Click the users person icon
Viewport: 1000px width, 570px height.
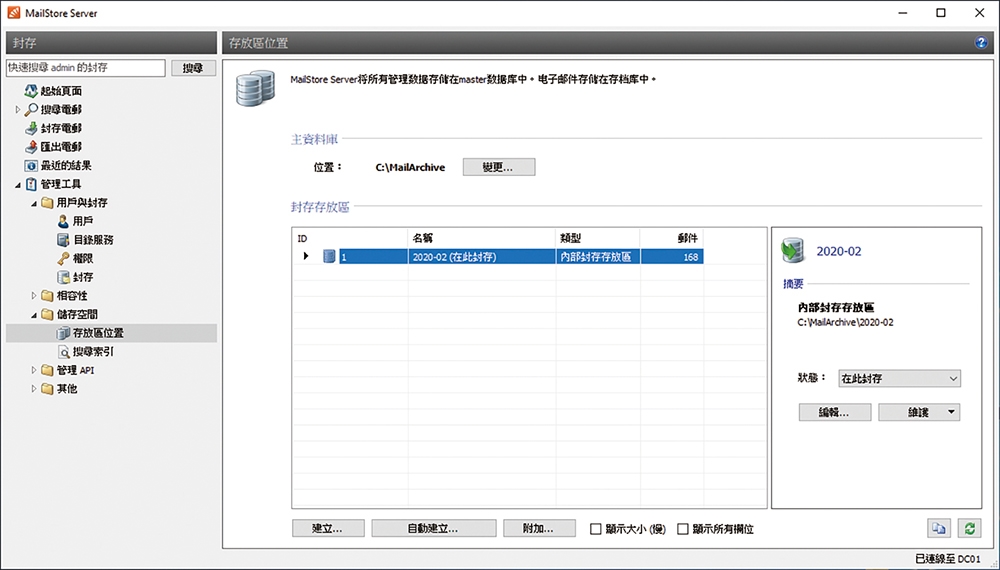click(63, 221)
